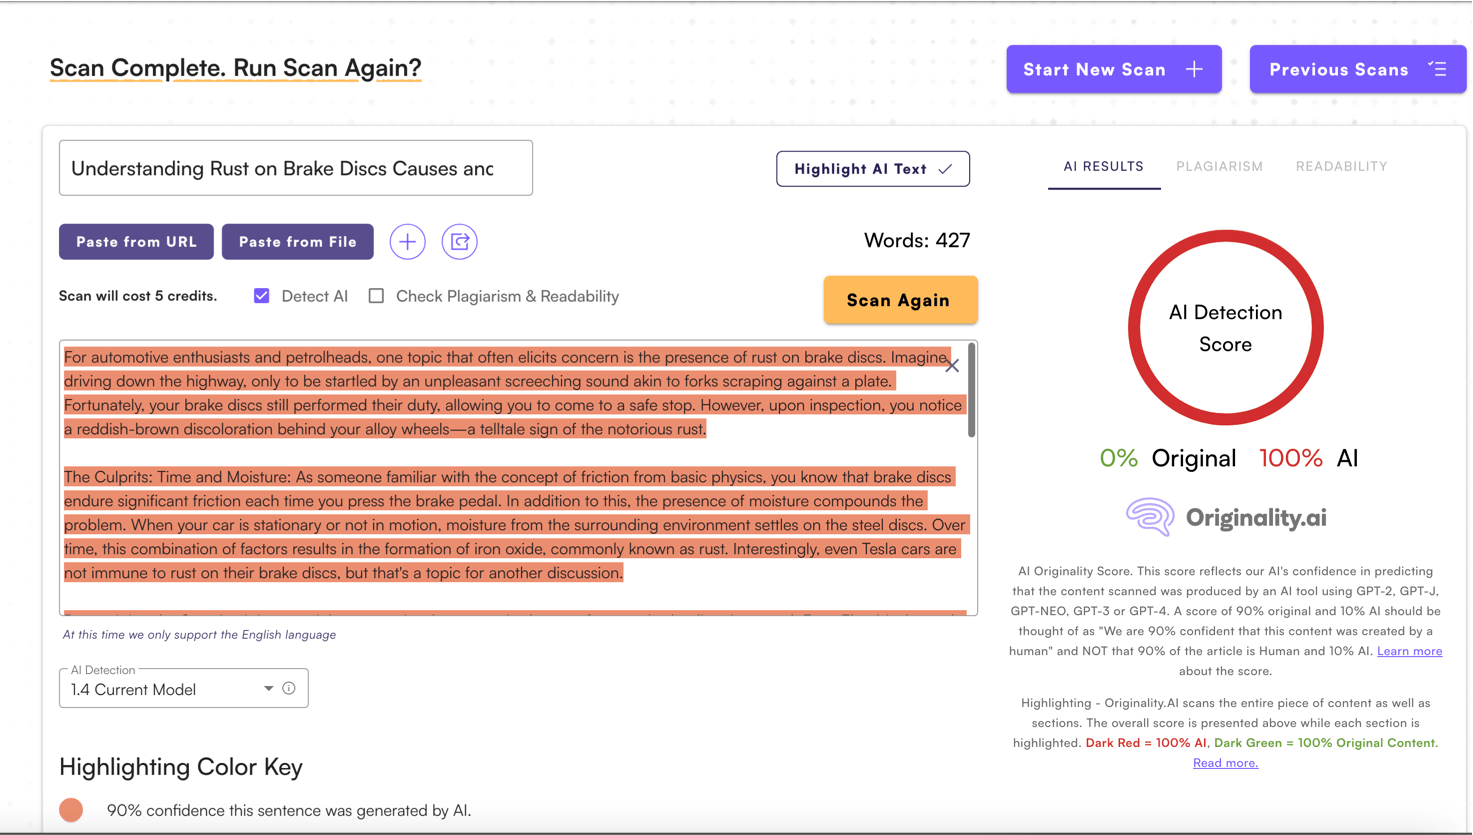Click the text area scrollbar

(971, 391)
